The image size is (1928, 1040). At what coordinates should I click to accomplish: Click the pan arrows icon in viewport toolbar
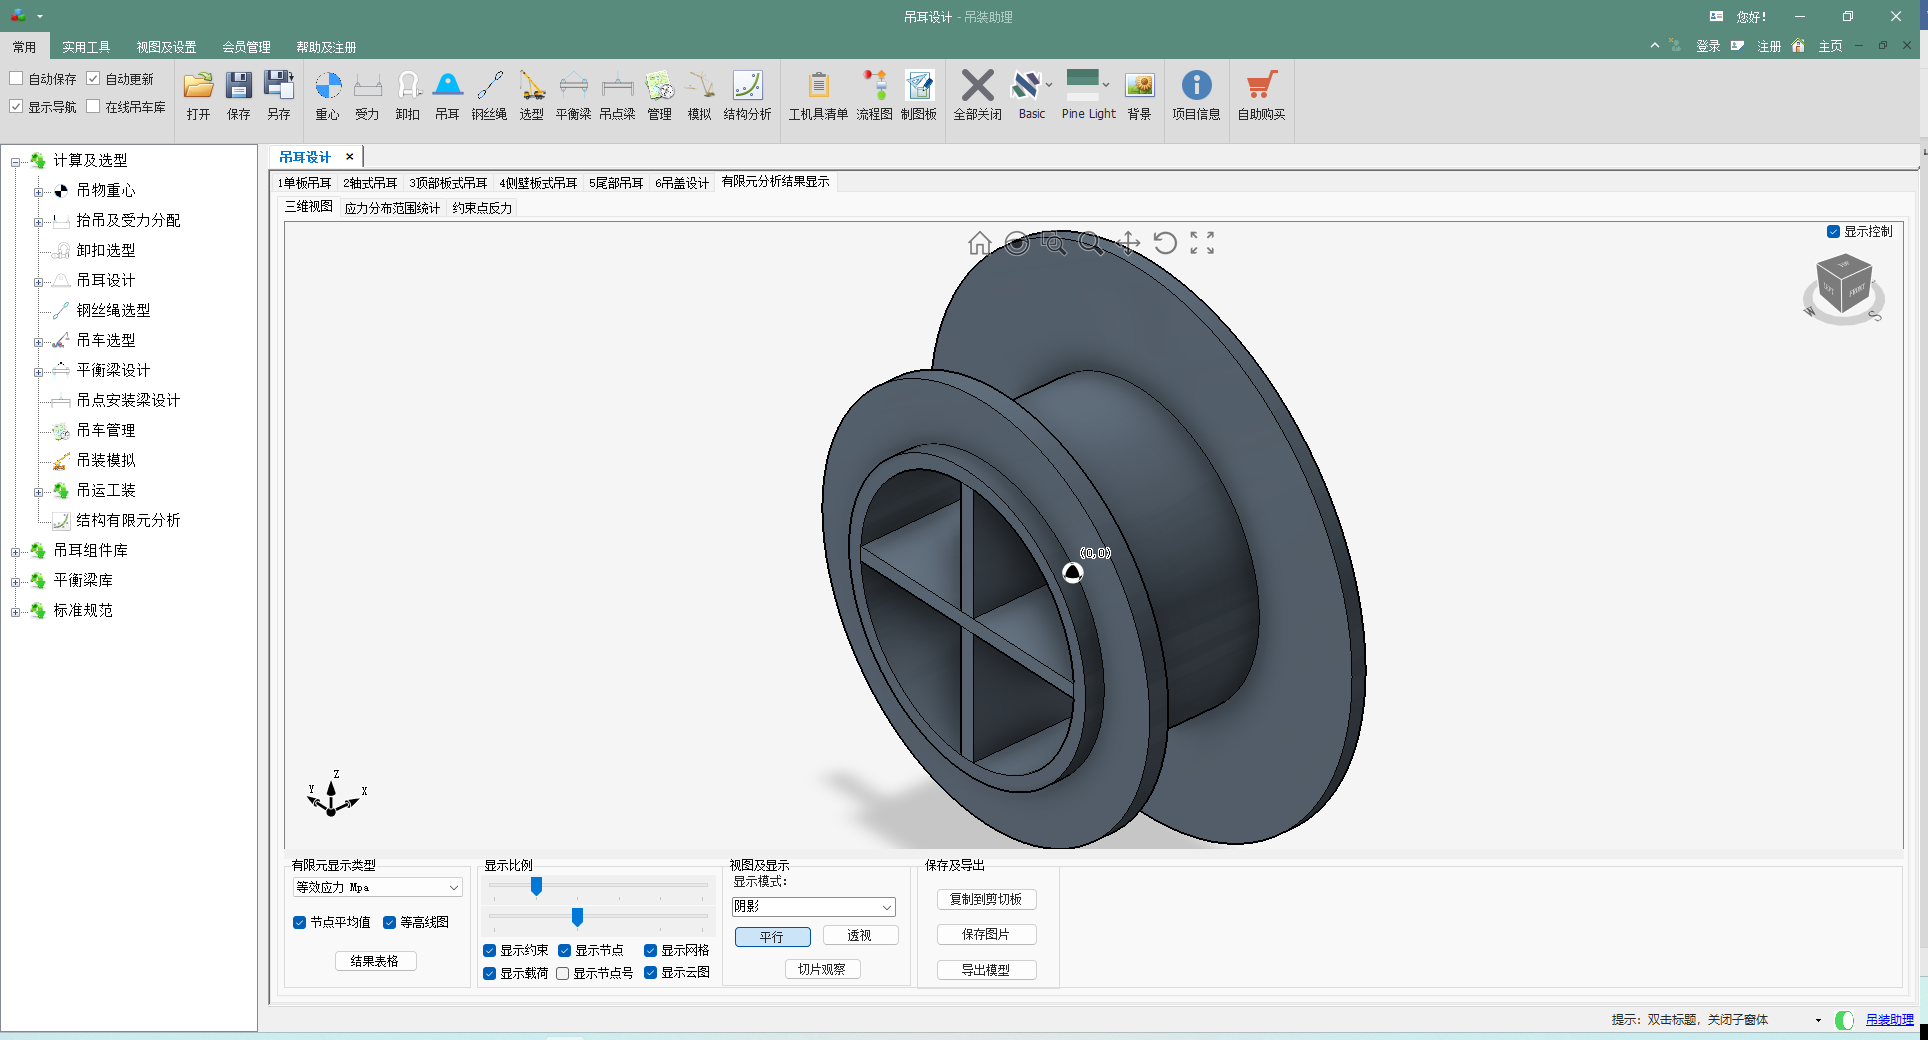point(1128,243)
